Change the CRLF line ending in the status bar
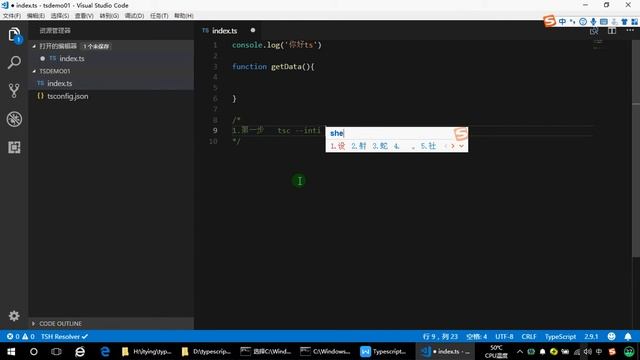640x360 pixels. coord(529,336)
